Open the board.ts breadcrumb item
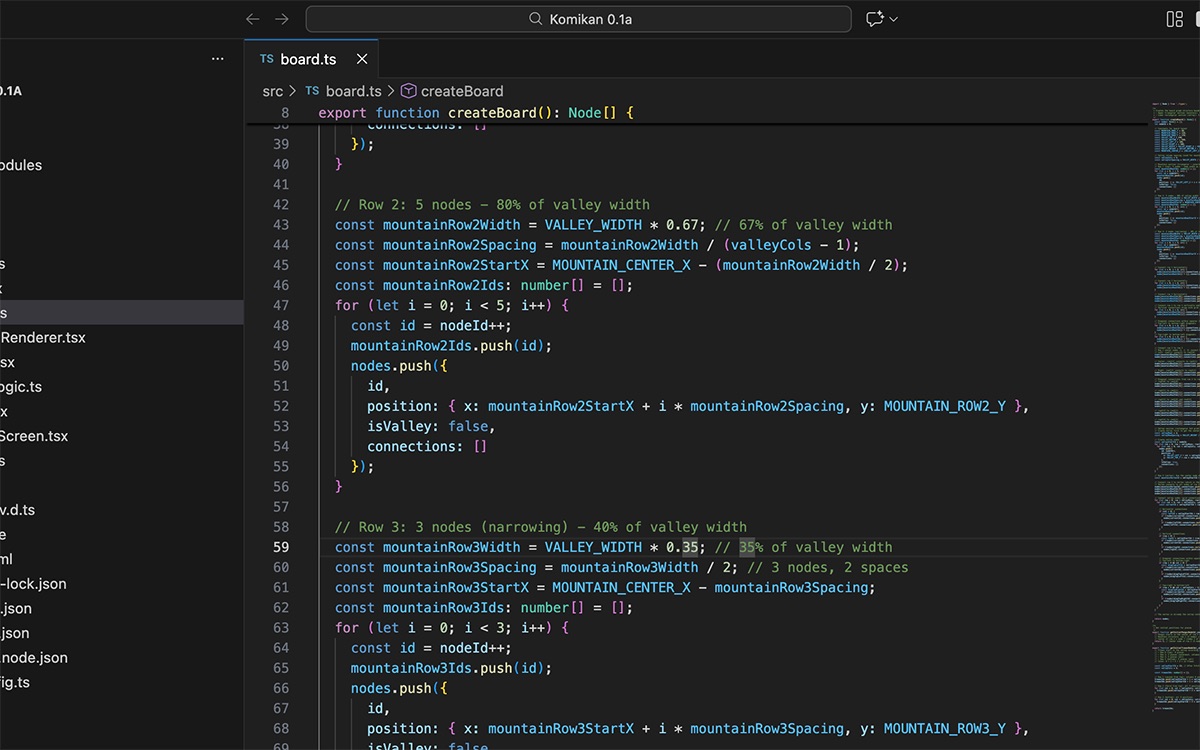Screen dimensions: 1200x750 point(353,91)
